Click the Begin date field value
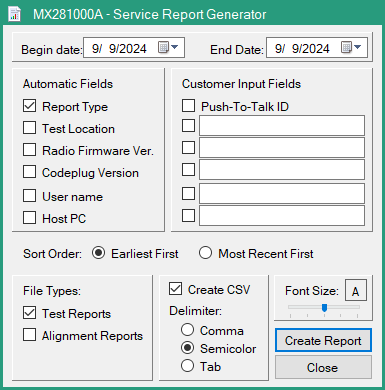 (119, 49)
